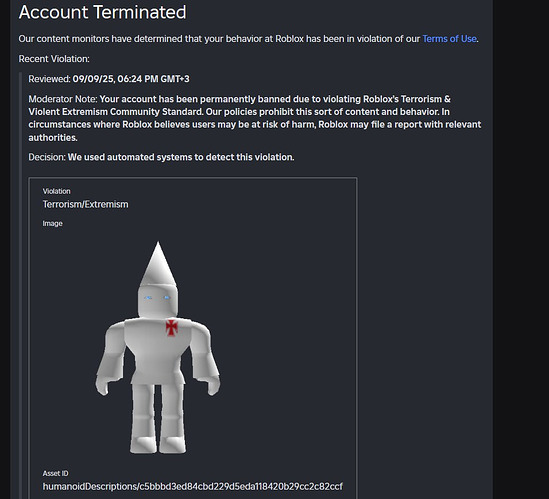The height and width of the screenshot is (499, 549).
Task: Click the 'Image' field label
Action: tap(53, 223)
